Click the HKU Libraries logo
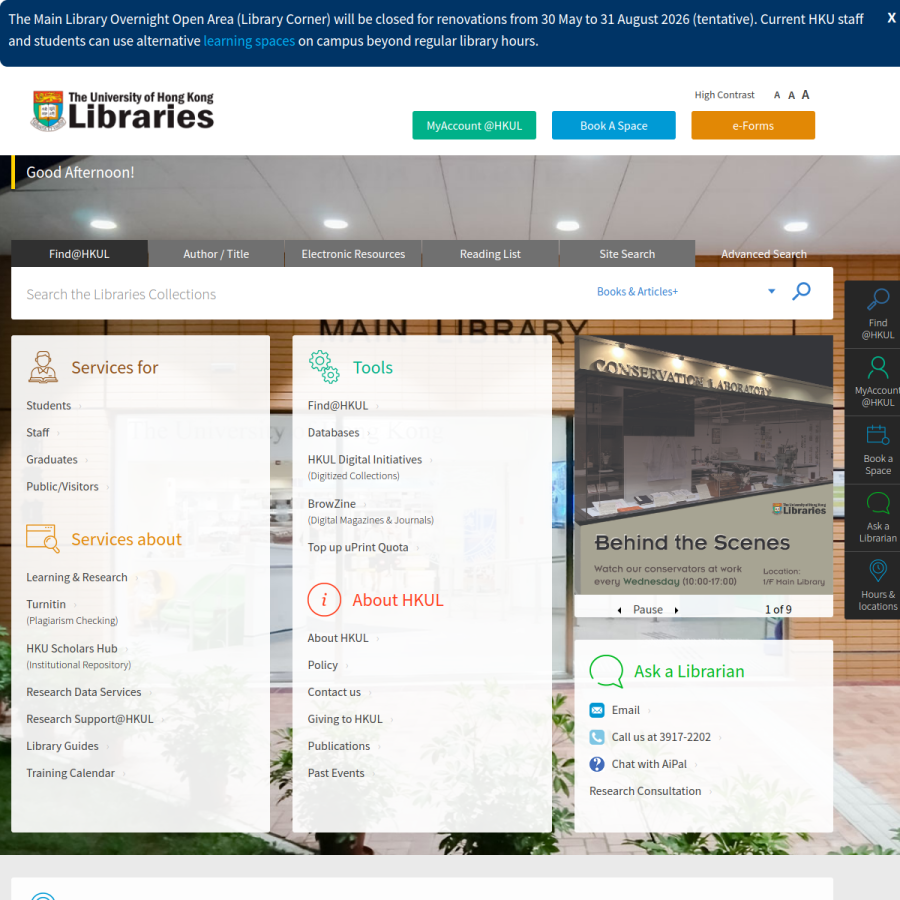The width and height of the screenshot is (900, 900). tap(122, 111)
